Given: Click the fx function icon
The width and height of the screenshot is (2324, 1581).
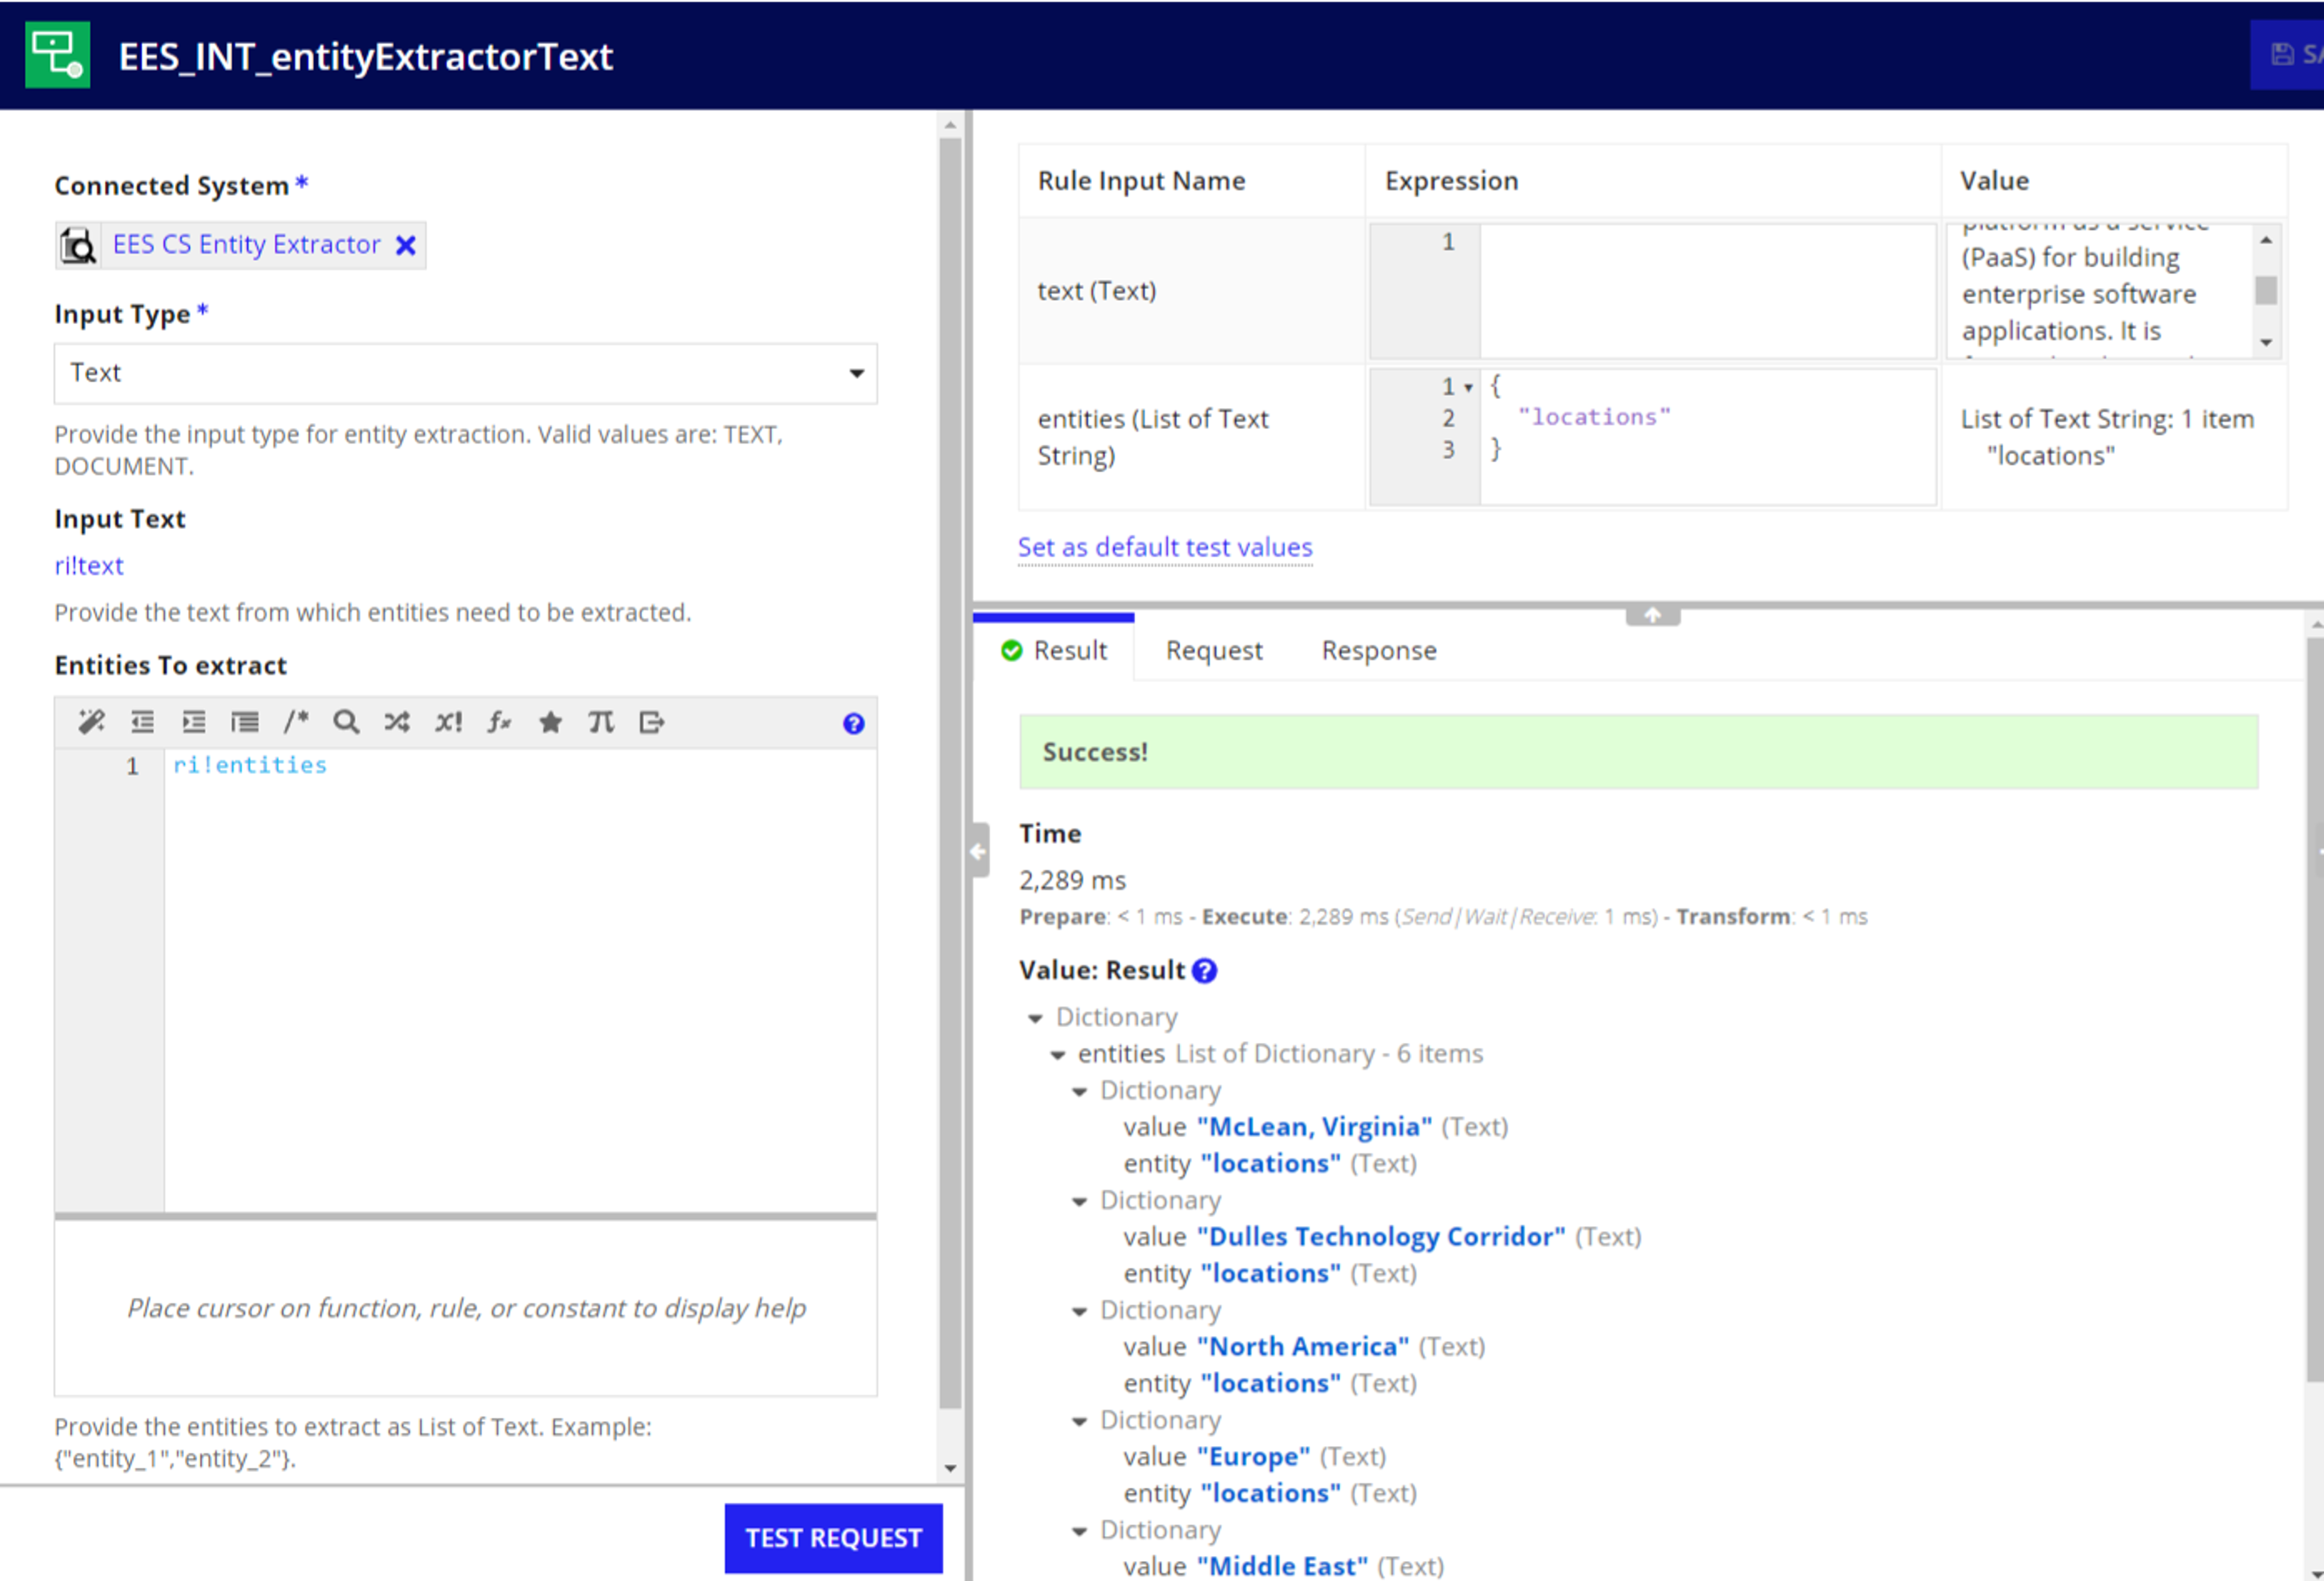Looking at the screenshot, I should coord(499,722).
